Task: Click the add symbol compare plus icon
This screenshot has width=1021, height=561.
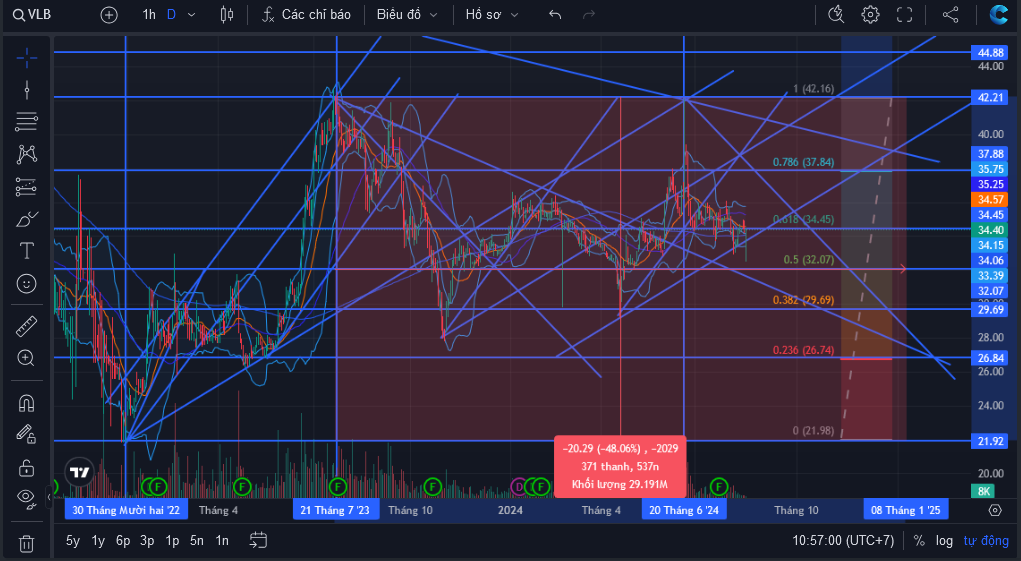Action: (109, 15)
